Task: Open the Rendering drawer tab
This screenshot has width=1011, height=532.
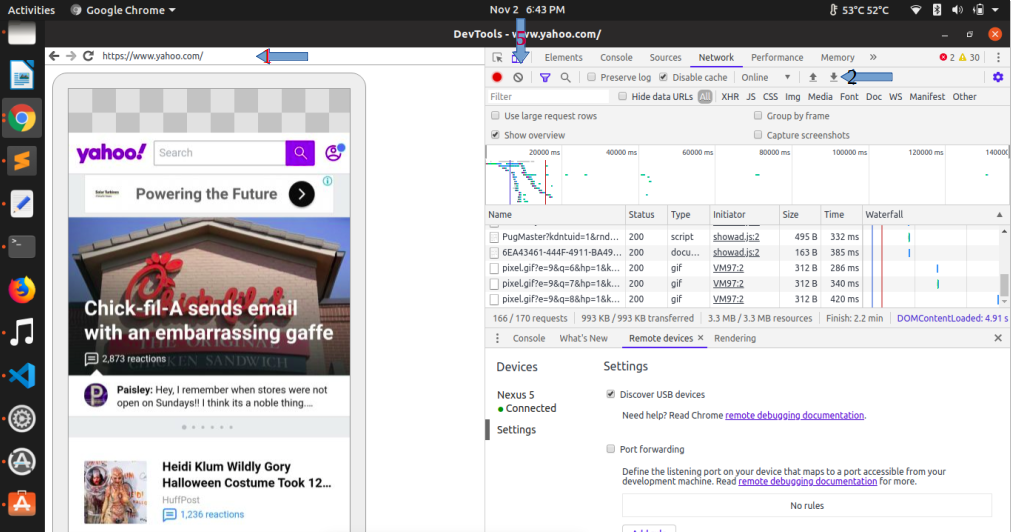Action: [x=735, y=338]
